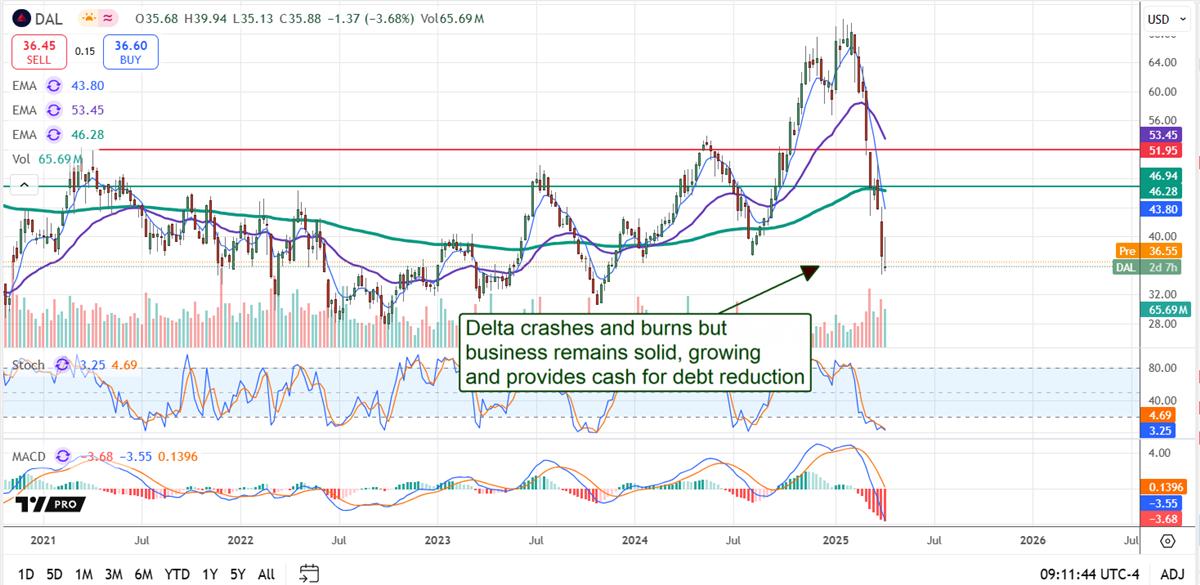Click the 0.1396 MACD axis label
Image resolution: width=1200 pixels, height=585 pixels.
[x=1163, y=485]
